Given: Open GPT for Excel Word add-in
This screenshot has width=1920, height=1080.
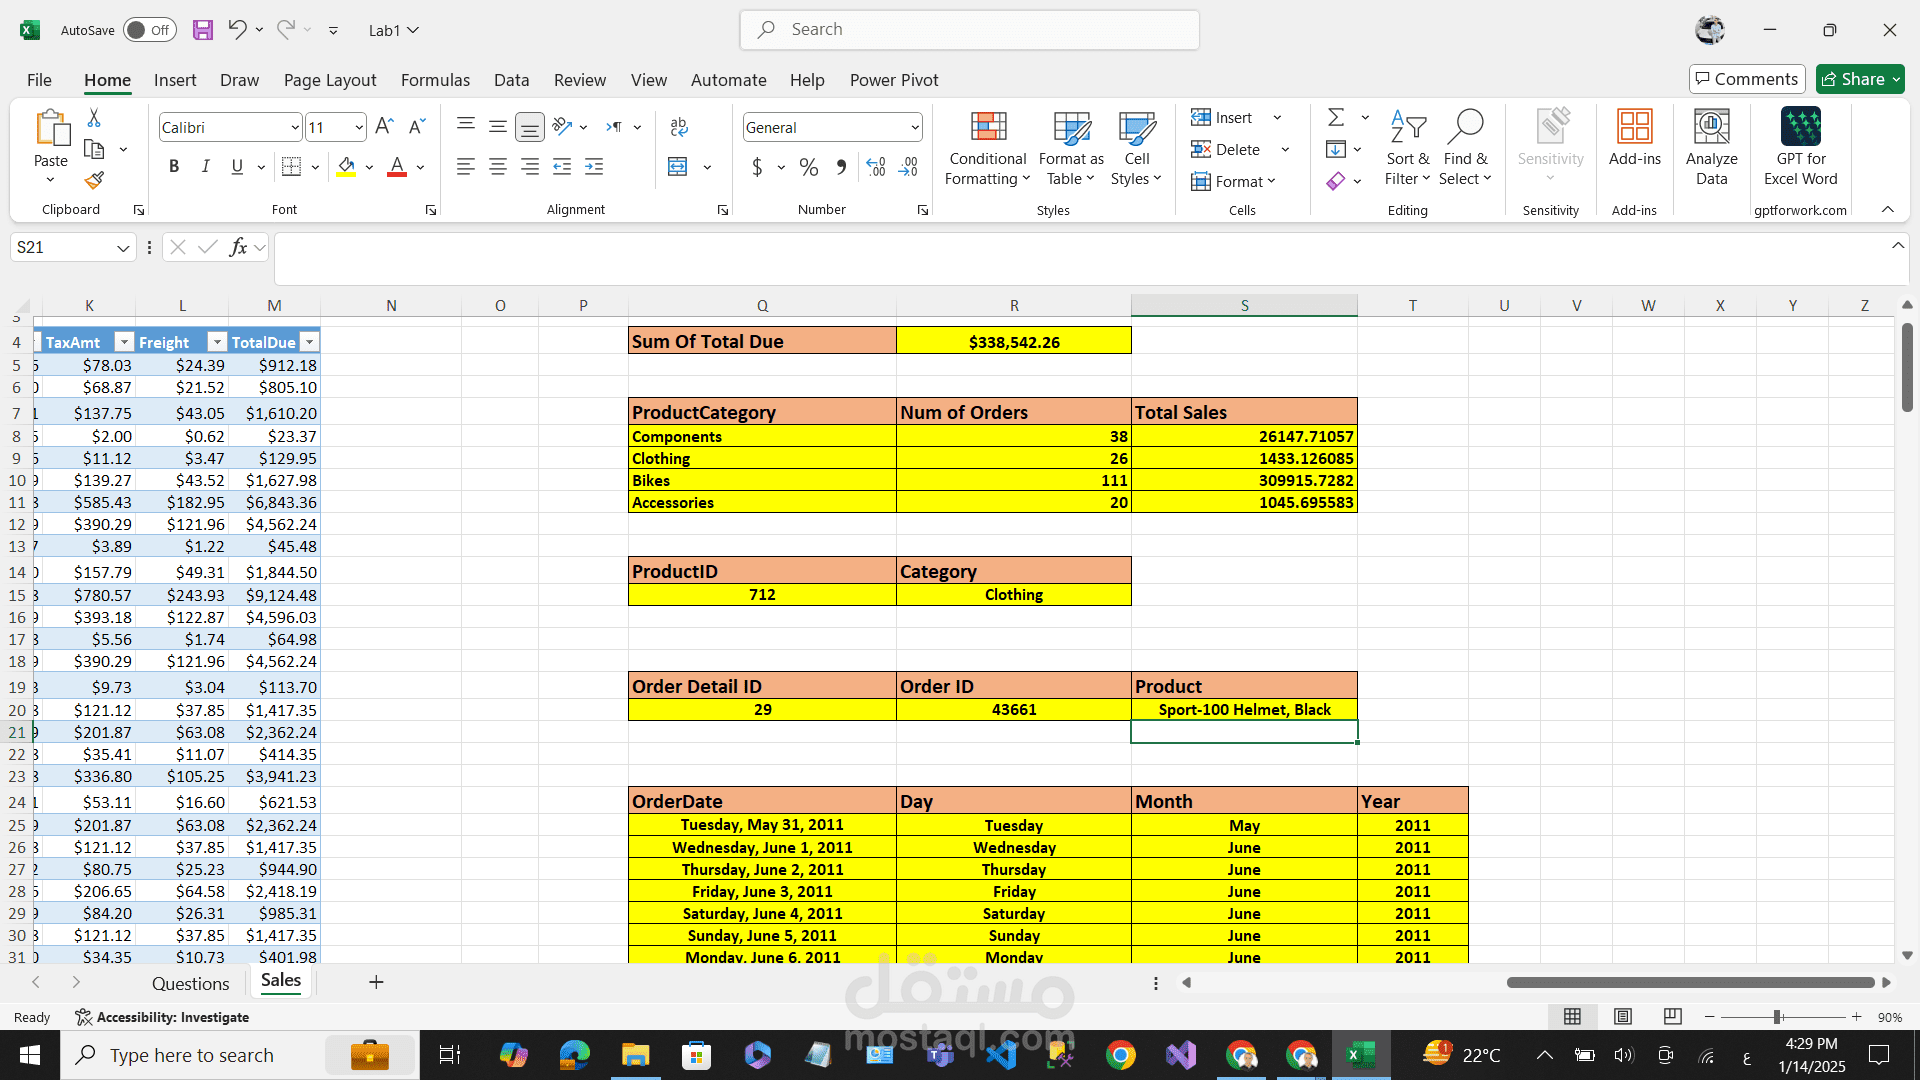Looking at the screenshot, I should 1801,148.
